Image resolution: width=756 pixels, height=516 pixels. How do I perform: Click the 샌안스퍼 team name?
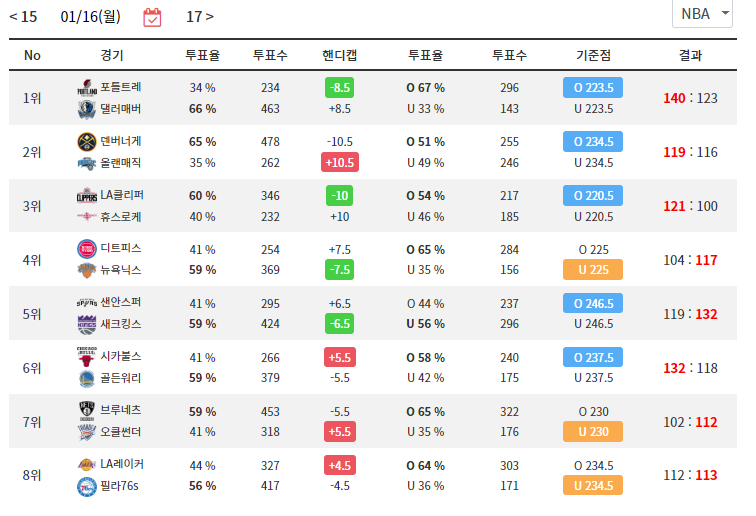(121, 302)
